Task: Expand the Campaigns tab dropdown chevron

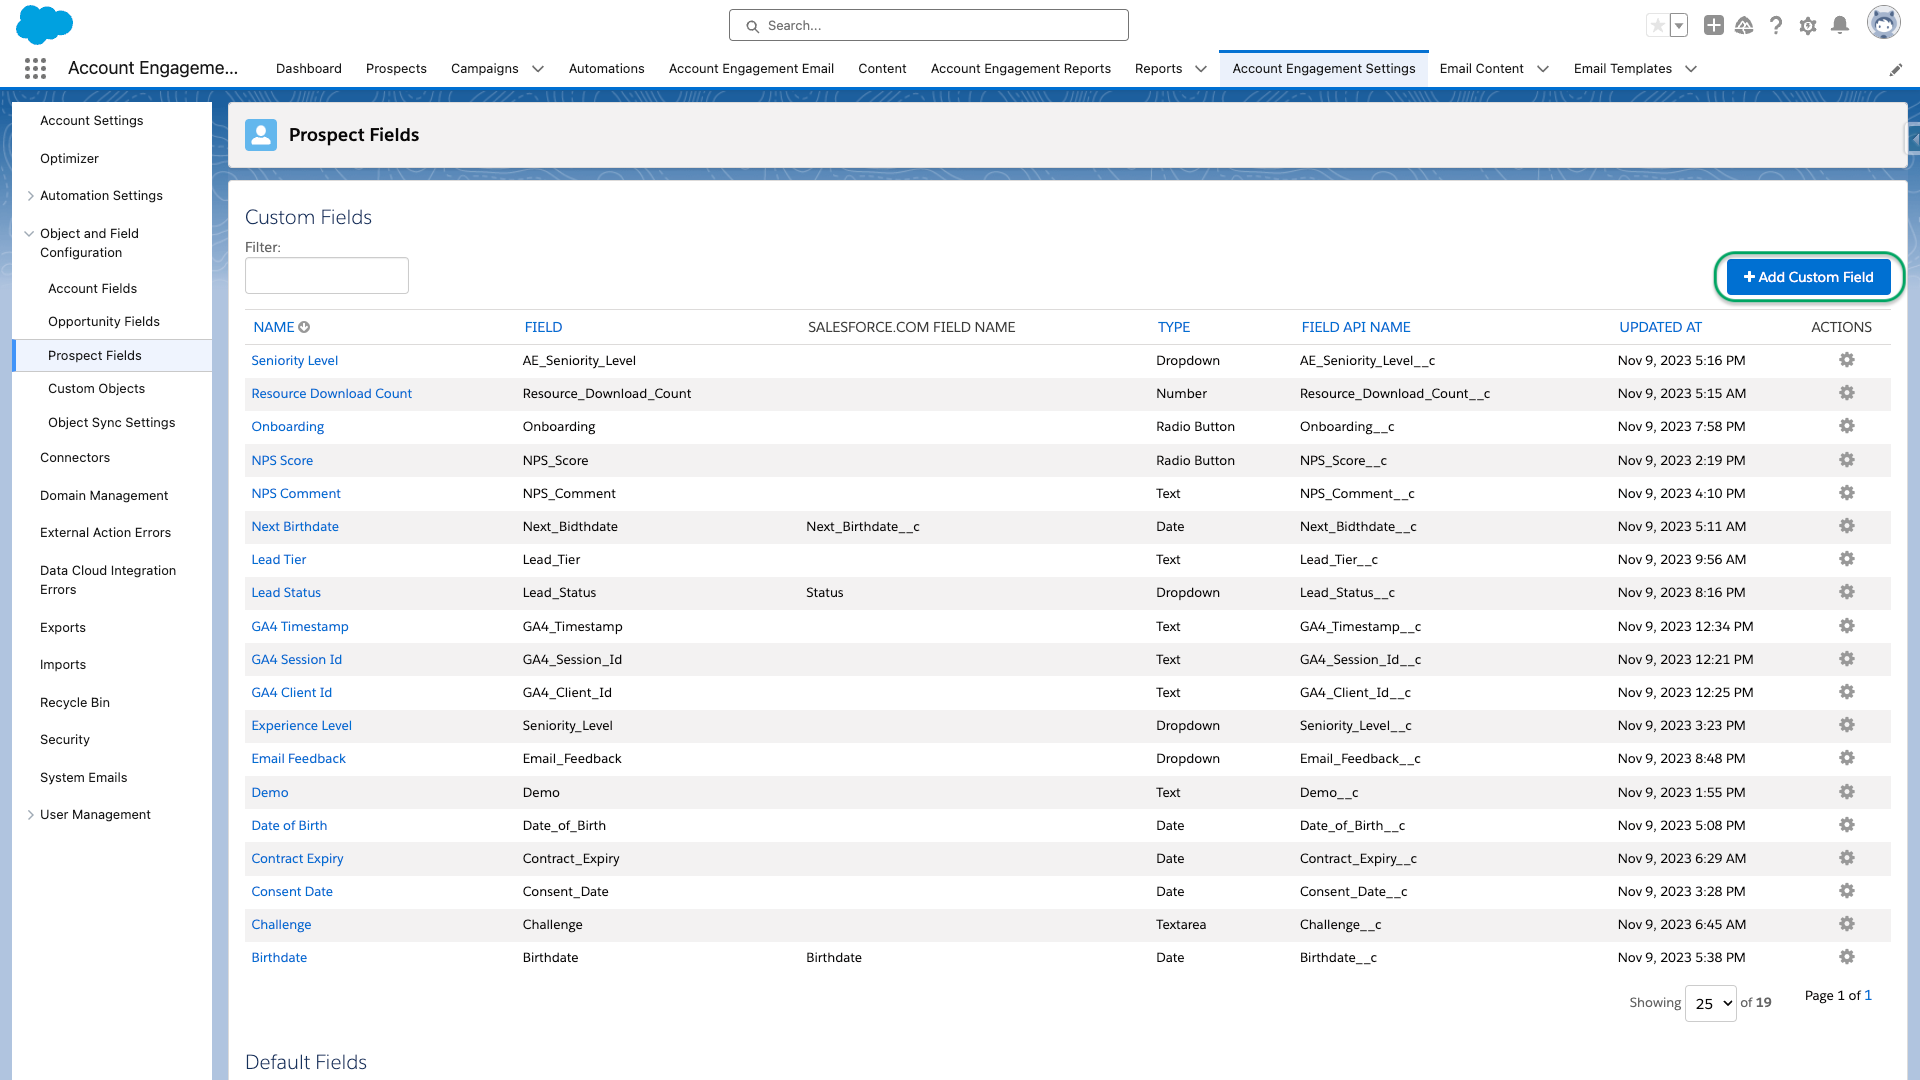Action: pyautogui.click(x=538, y=69)
